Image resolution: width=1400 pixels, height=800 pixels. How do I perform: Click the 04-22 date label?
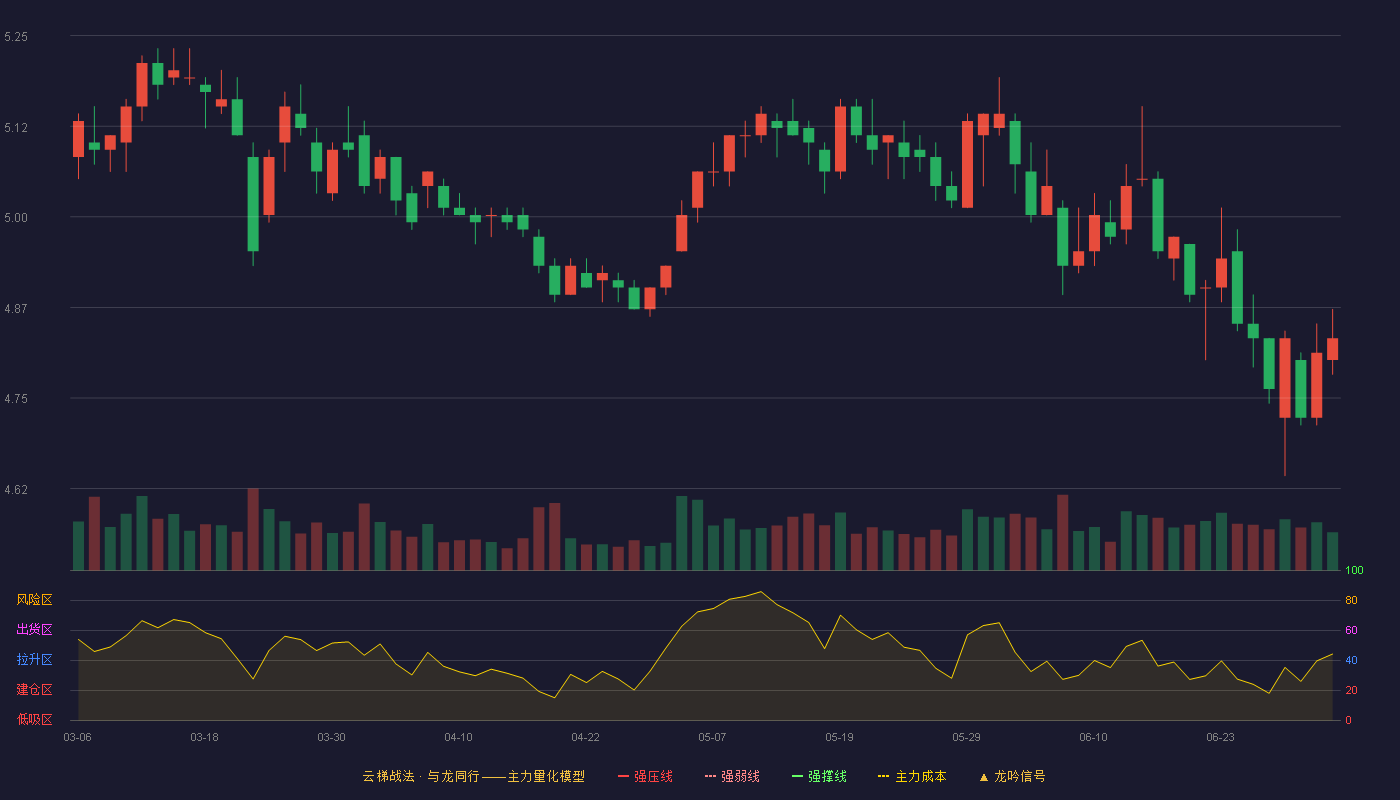click(585, 737)
